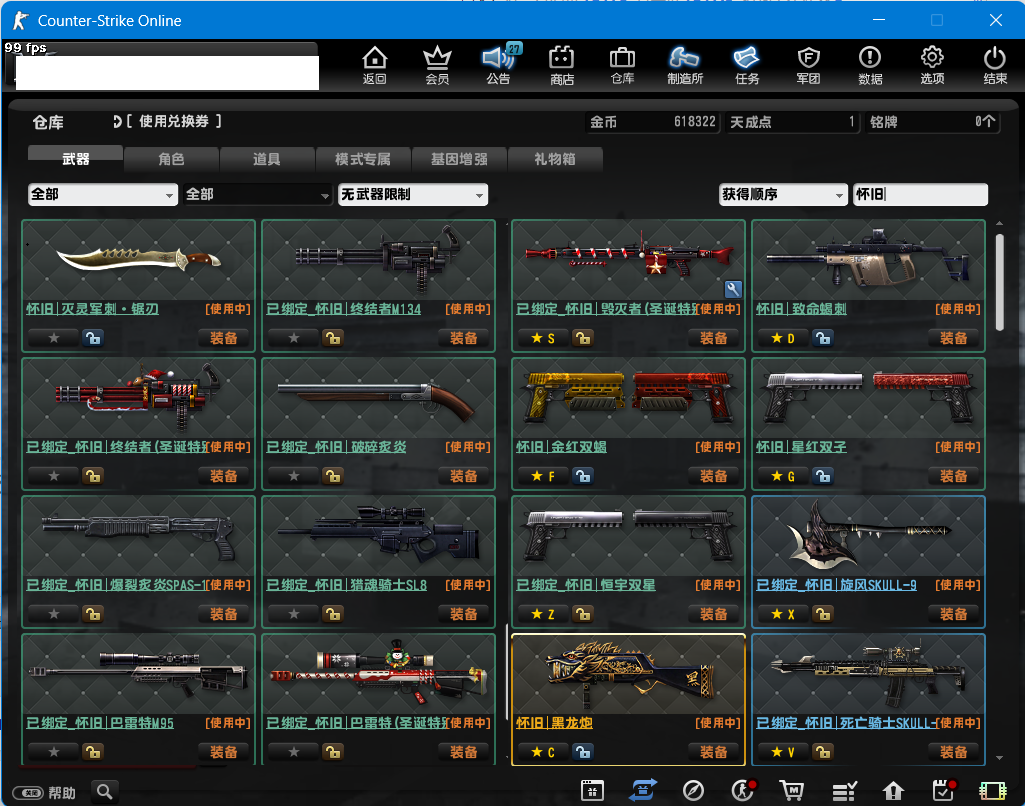Click the 铭牌 0个 counter
Screen dimensions: 1025x806
click(x=932, y=122)
